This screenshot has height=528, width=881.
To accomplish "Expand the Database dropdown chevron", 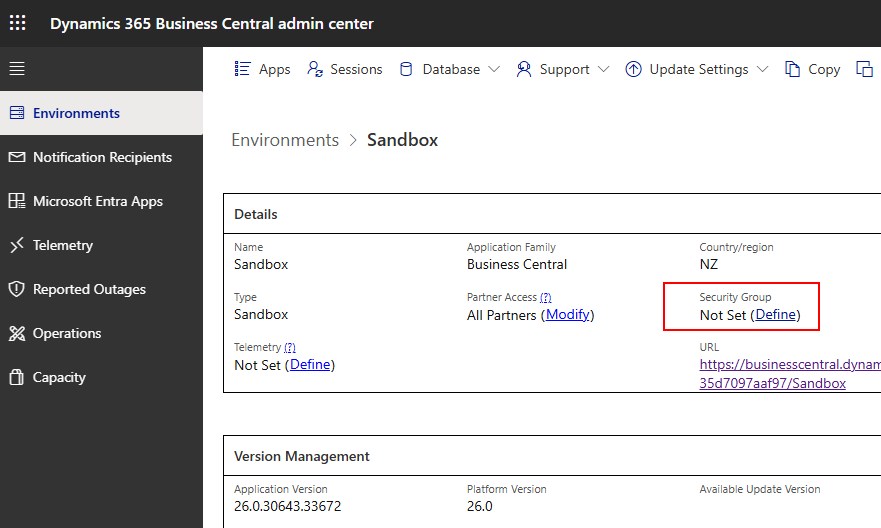I will pos(494,69).
